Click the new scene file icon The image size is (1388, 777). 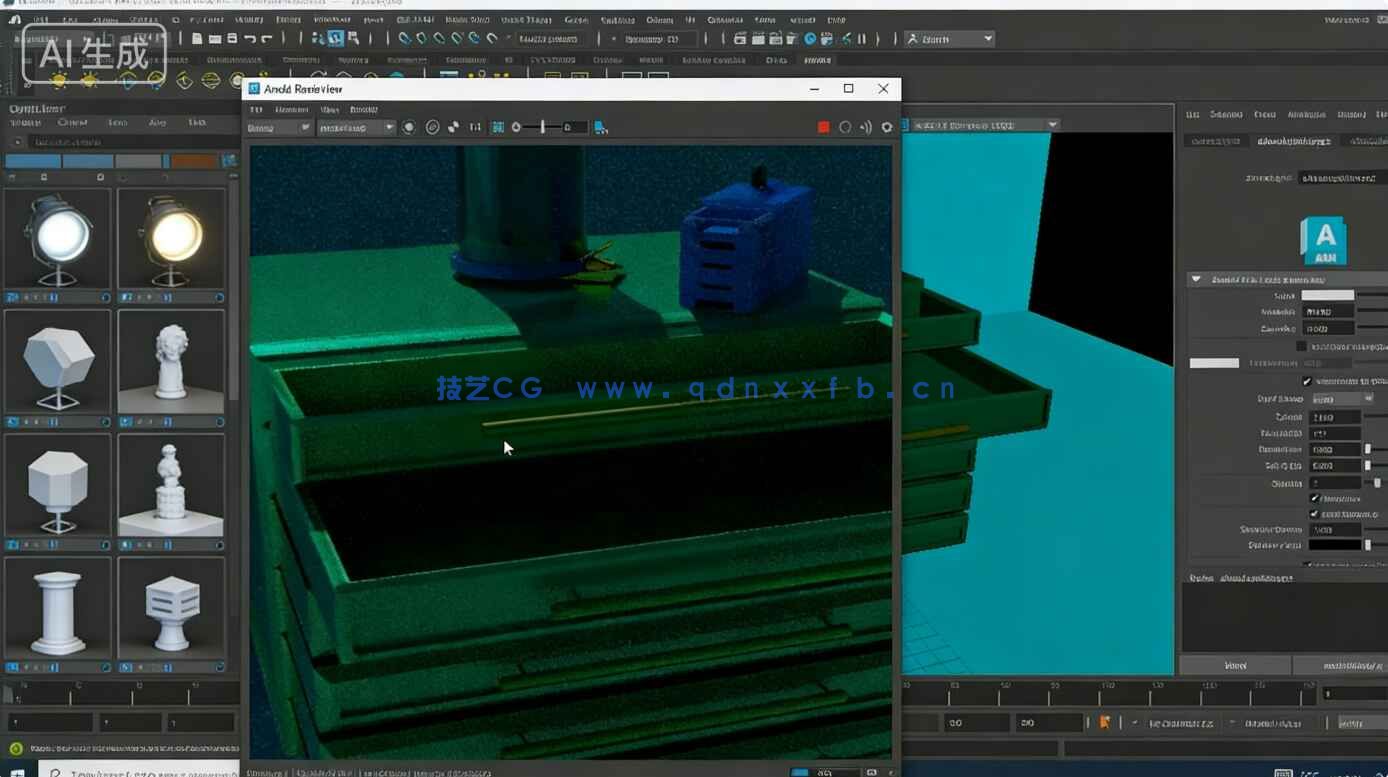pos(198,39)
